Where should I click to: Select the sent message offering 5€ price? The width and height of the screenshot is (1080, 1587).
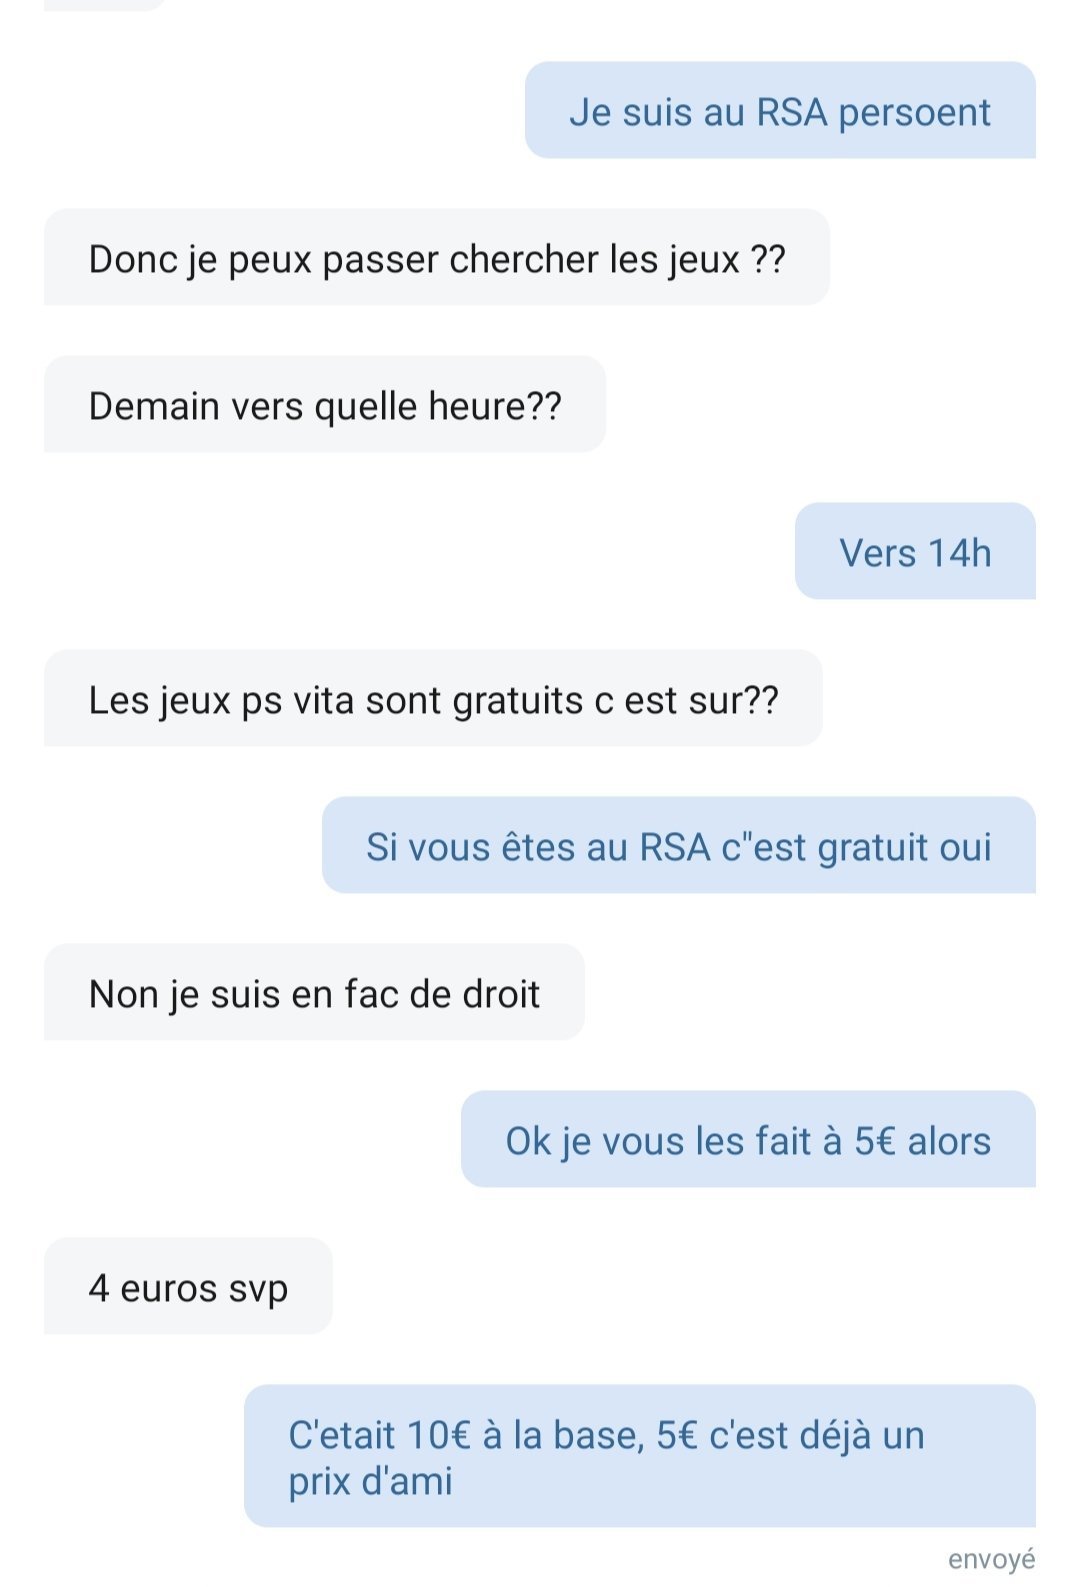click(x=748, y=1140)
